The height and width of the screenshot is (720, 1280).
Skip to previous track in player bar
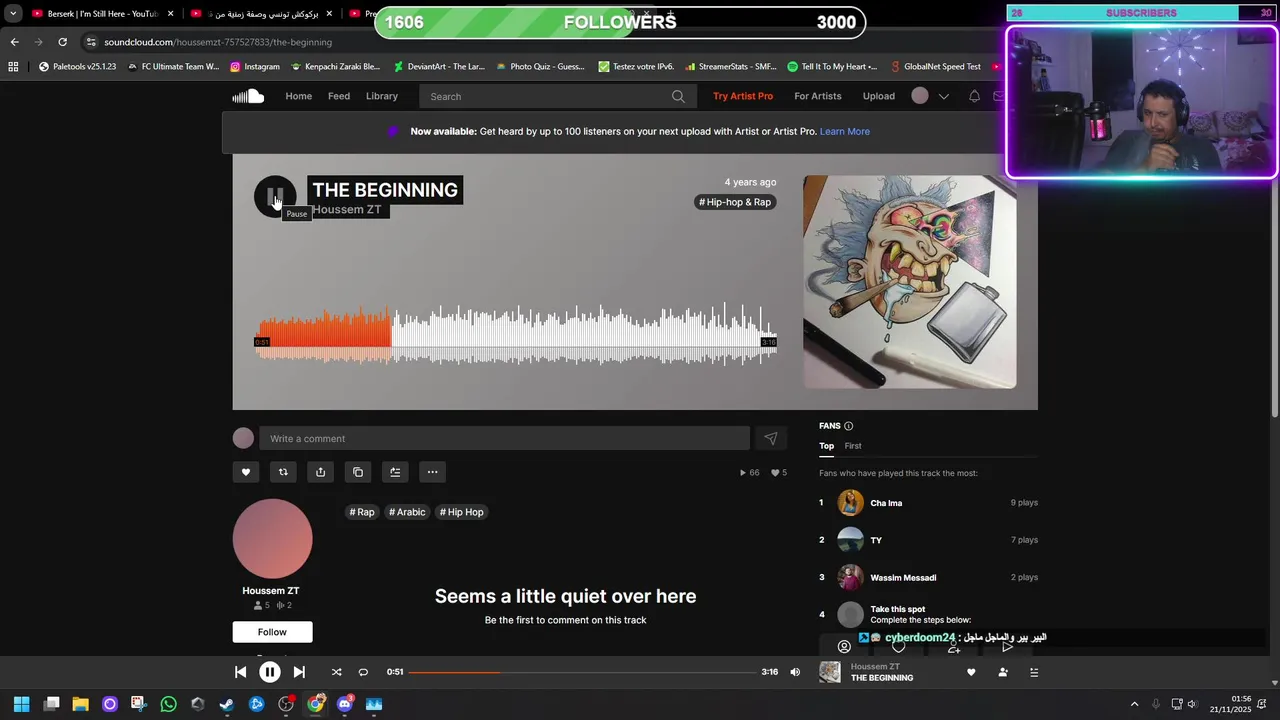tap(240, 672)
